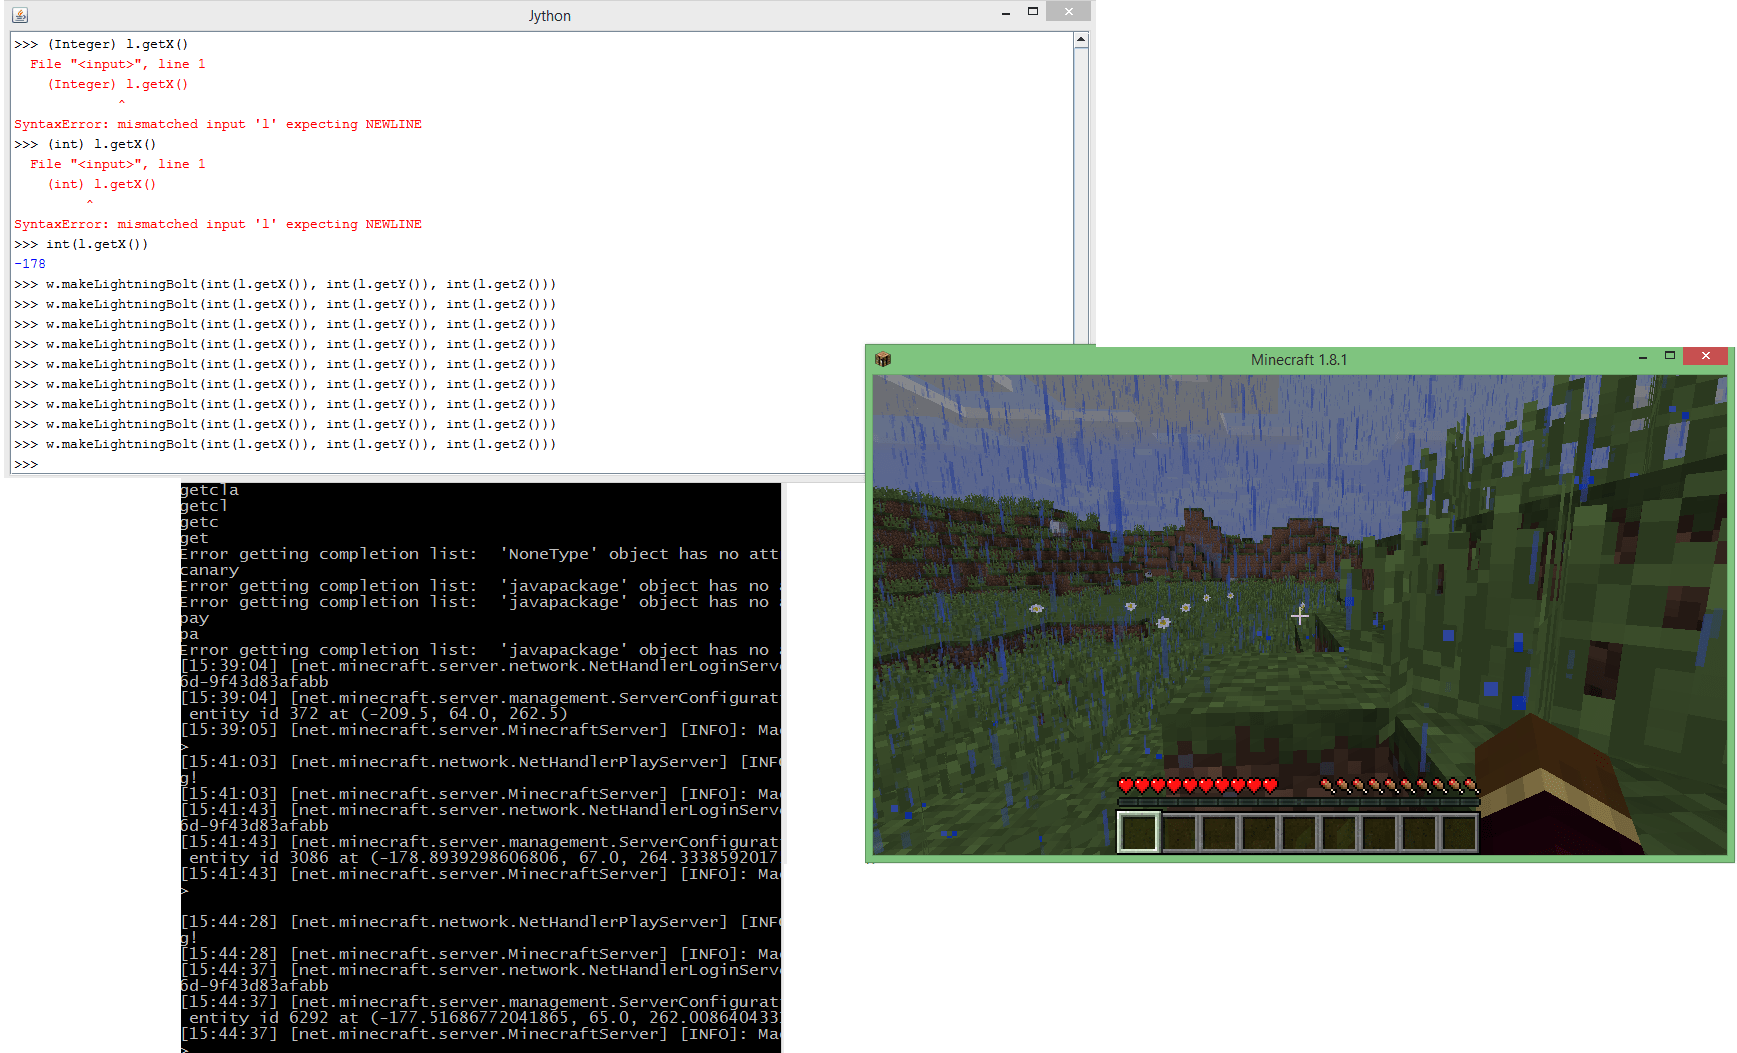Click the '>>> (Integer) l.getX()' prompt line
Viewport: 1737px width, 1053px height.
pyautogui.click(x=101, y=44)
